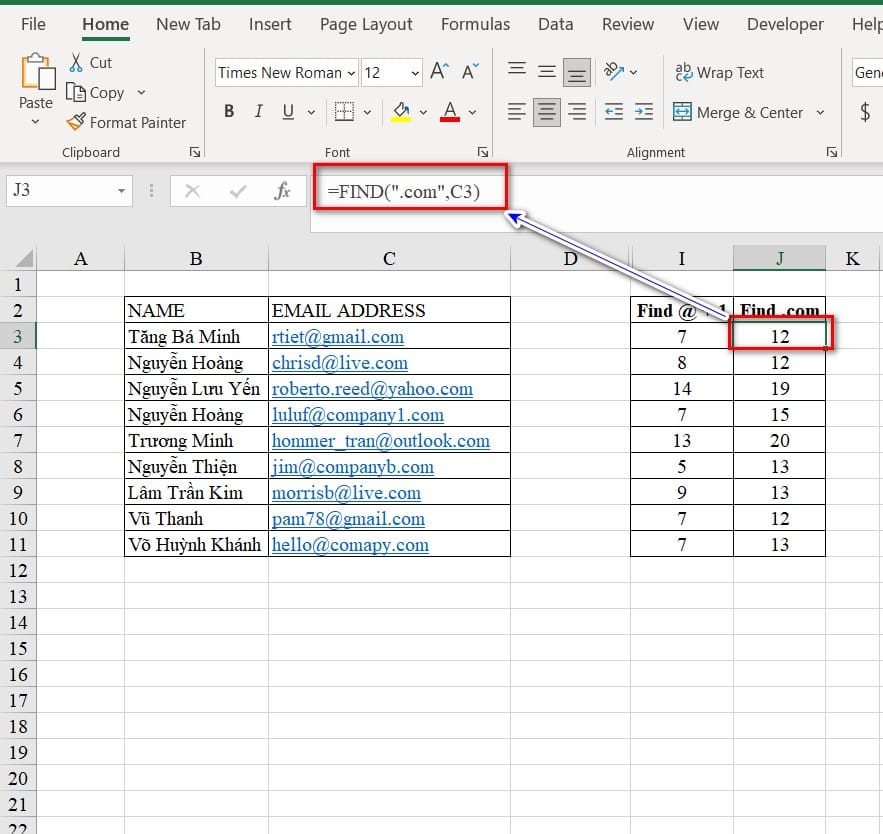The image size is (883, 834).
Task: Expand the font size 12 dropdown
Action: click(415, 73)
